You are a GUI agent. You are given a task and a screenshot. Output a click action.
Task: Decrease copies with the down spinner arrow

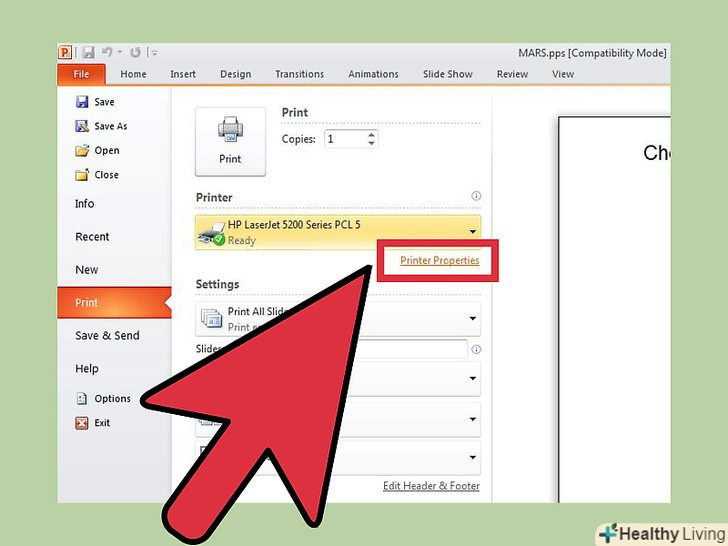click(371, 143)
